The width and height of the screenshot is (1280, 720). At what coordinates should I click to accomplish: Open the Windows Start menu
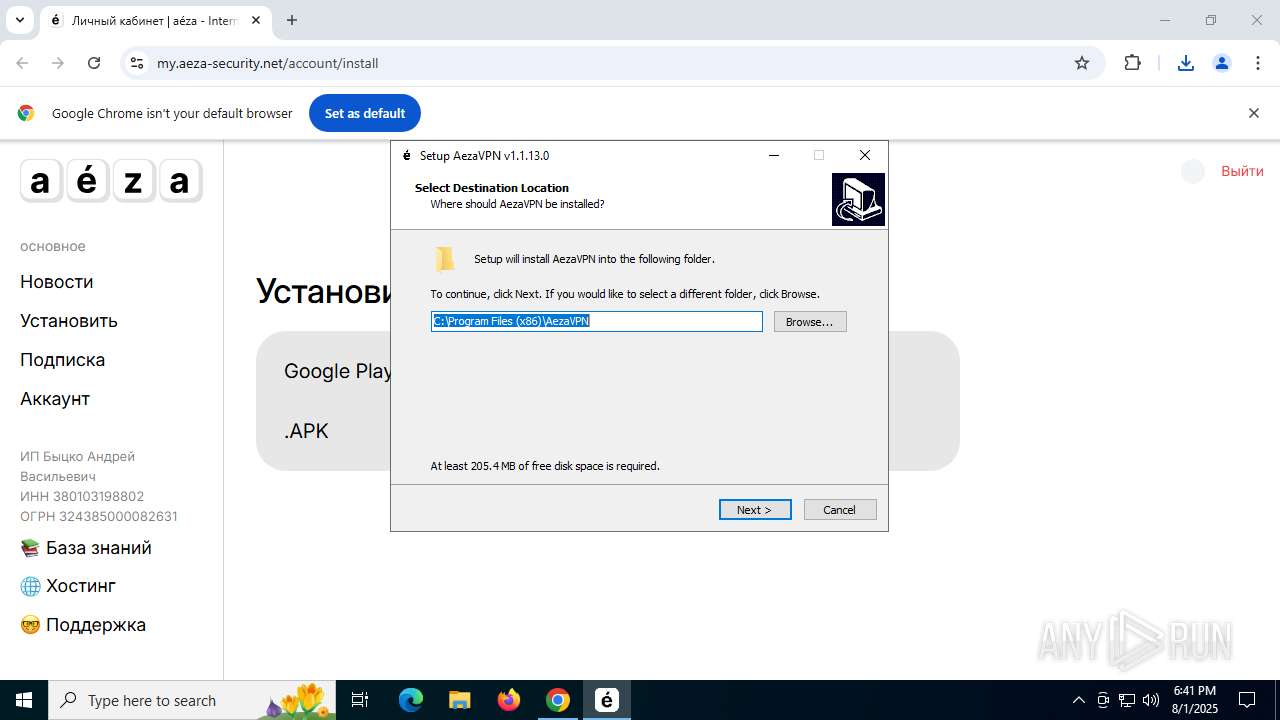(24, 700)
